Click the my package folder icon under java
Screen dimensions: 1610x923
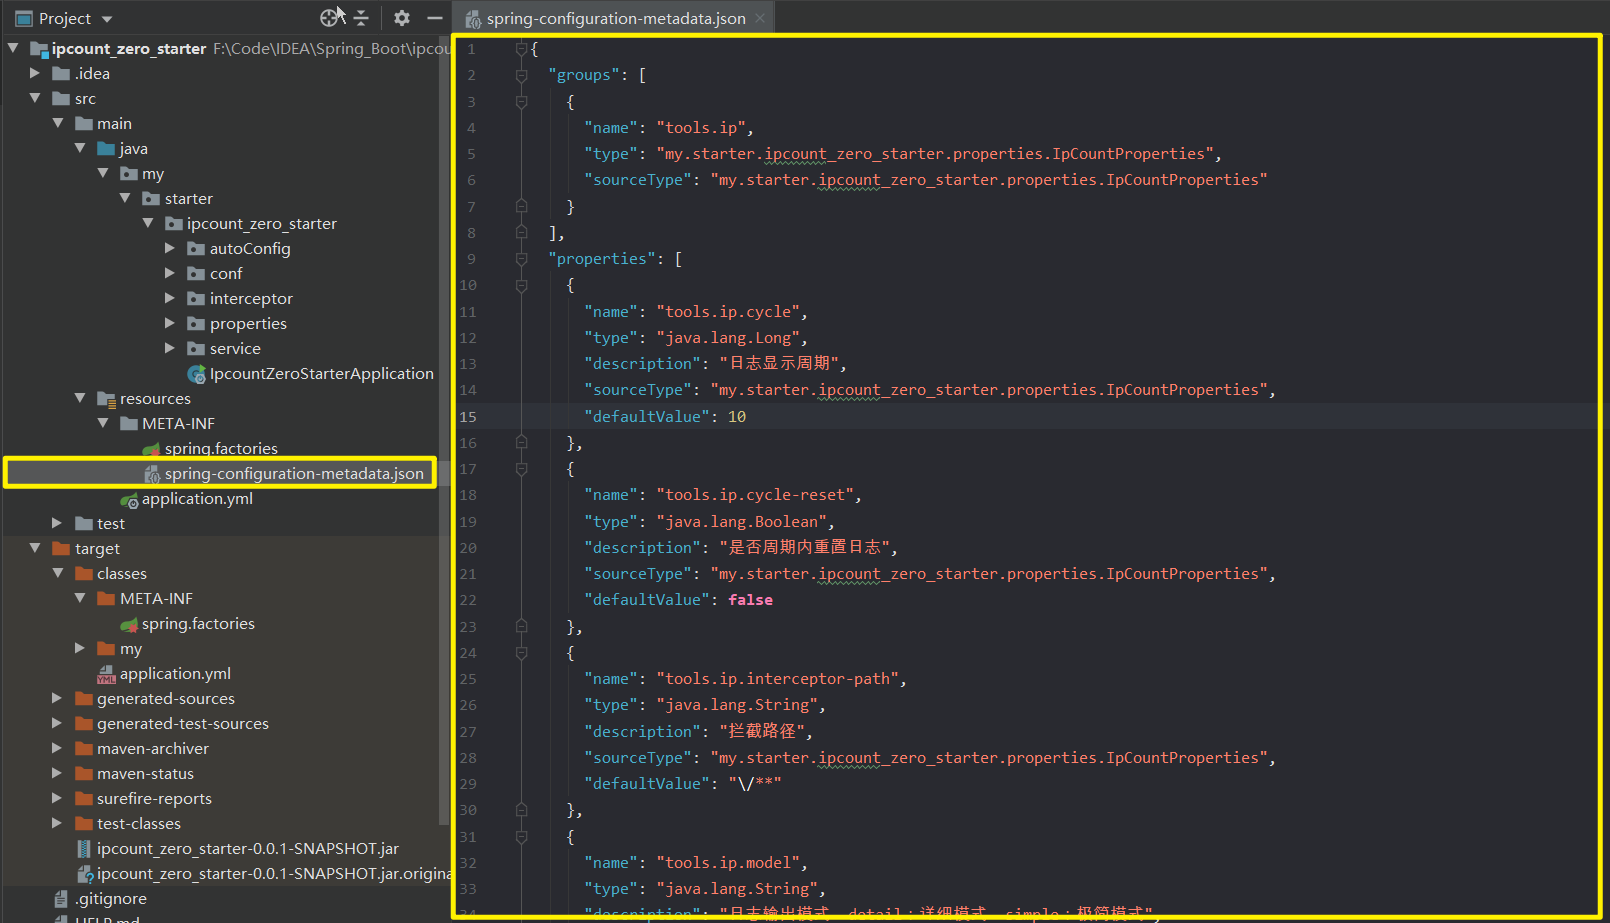coord(129,173)
